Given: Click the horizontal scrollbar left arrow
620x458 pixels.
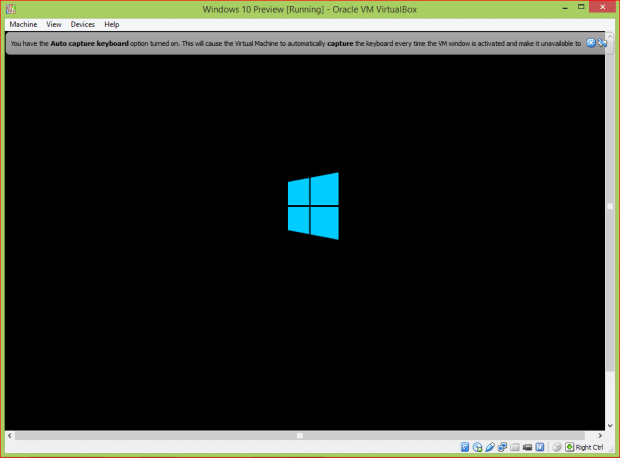Looking at the screenshot, I should pos(9,435).
